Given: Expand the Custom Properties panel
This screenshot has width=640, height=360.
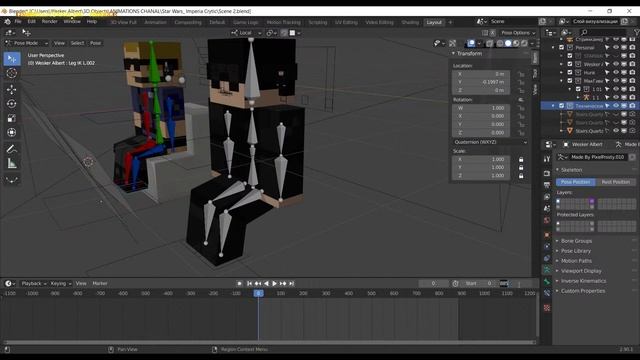Looking at the screenshot, I should tap(582, 291).
